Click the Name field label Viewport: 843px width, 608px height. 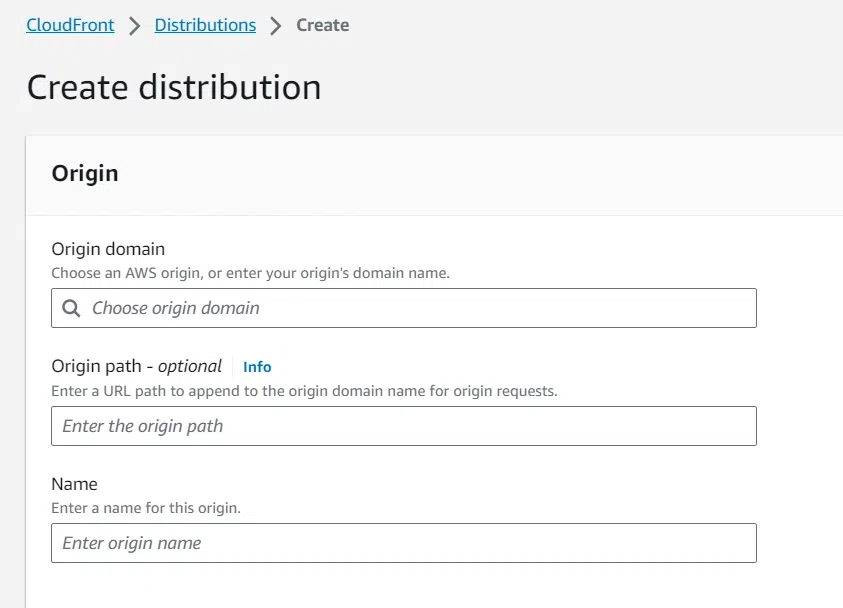click(x=74, y=484)
